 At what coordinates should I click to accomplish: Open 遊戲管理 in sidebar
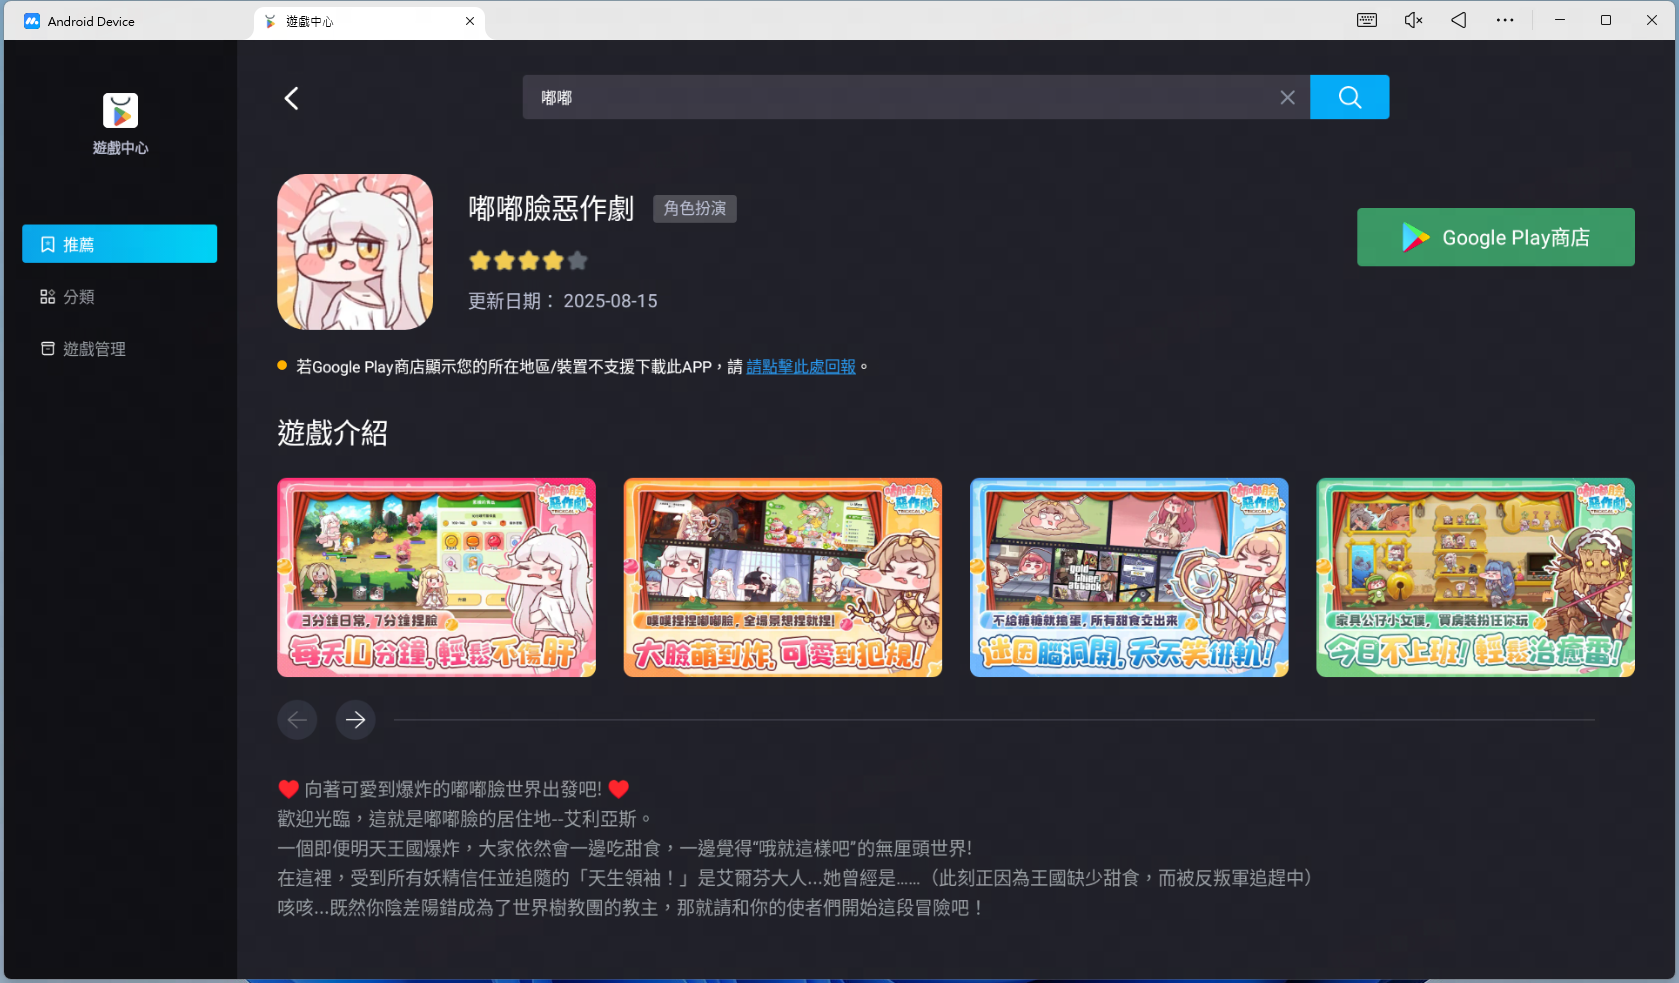pos(94,349)
